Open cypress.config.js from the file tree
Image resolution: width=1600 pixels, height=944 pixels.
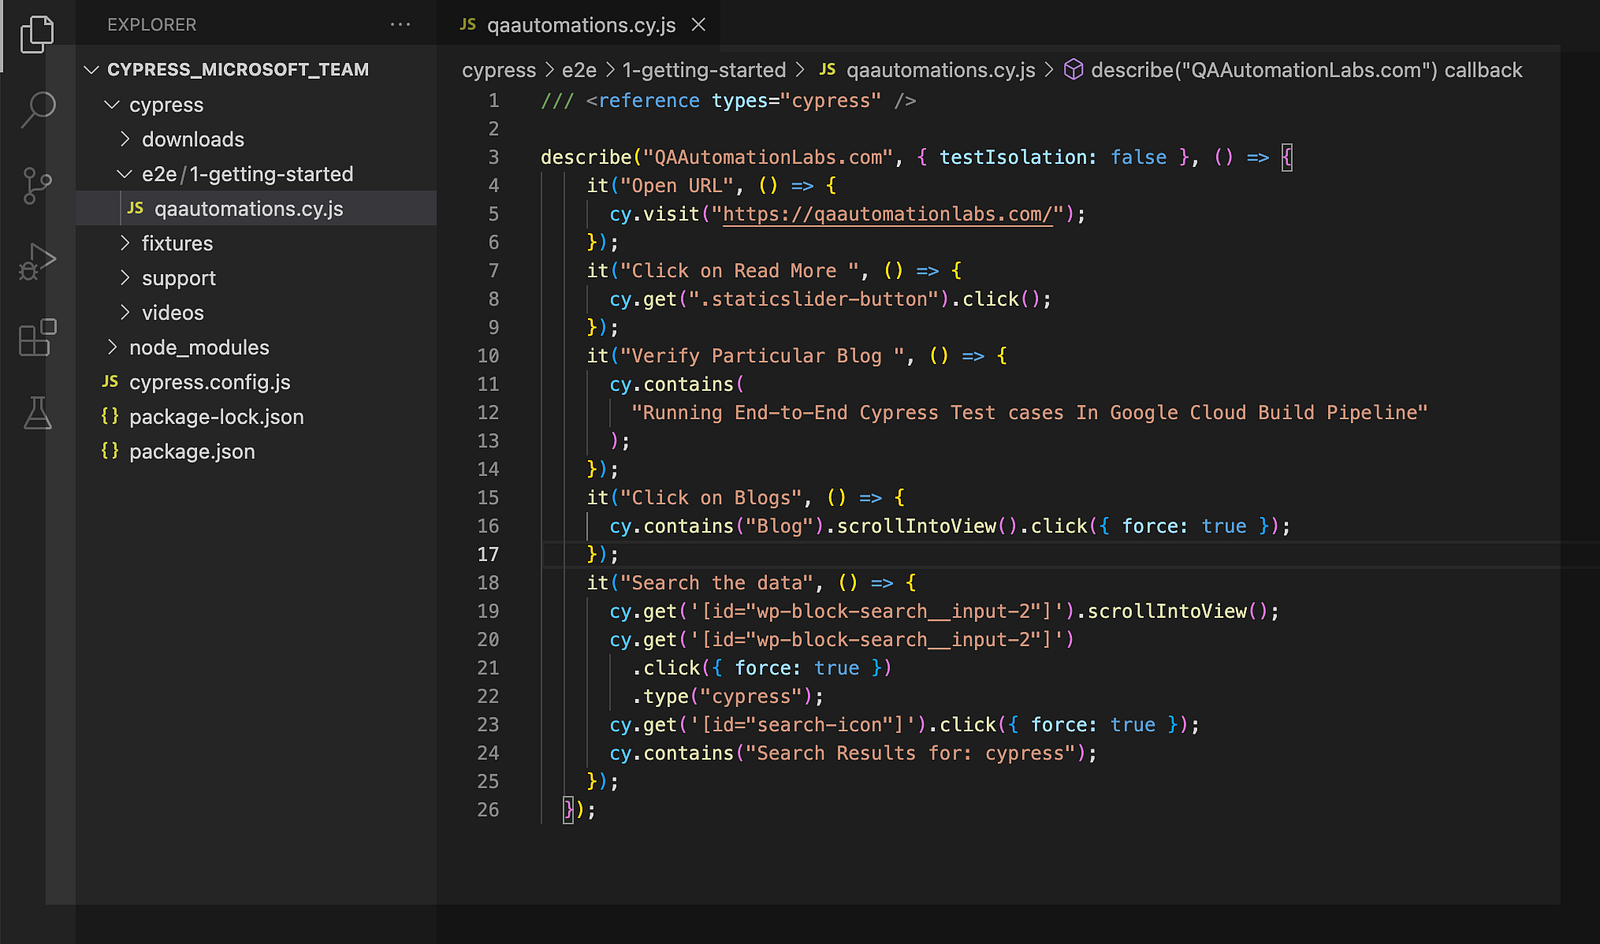point(210,382)
